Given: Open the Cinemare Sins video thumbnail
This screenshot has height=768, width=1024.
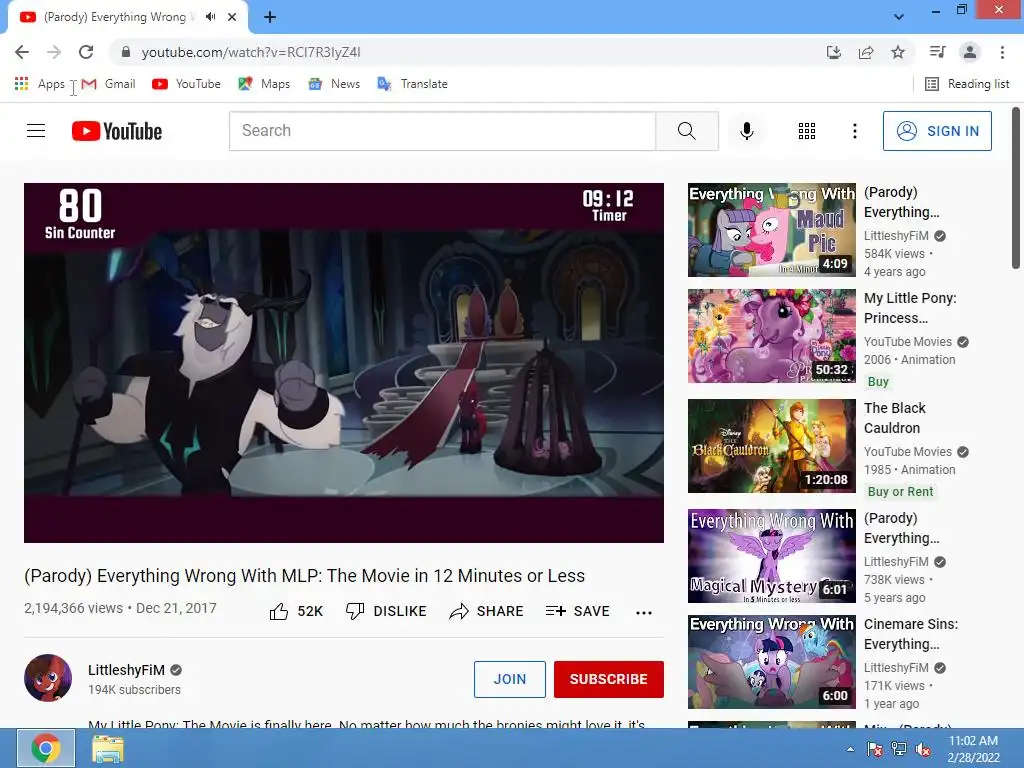Looking at the screenshot, I should pyautogui.click(x=771, y=662).
